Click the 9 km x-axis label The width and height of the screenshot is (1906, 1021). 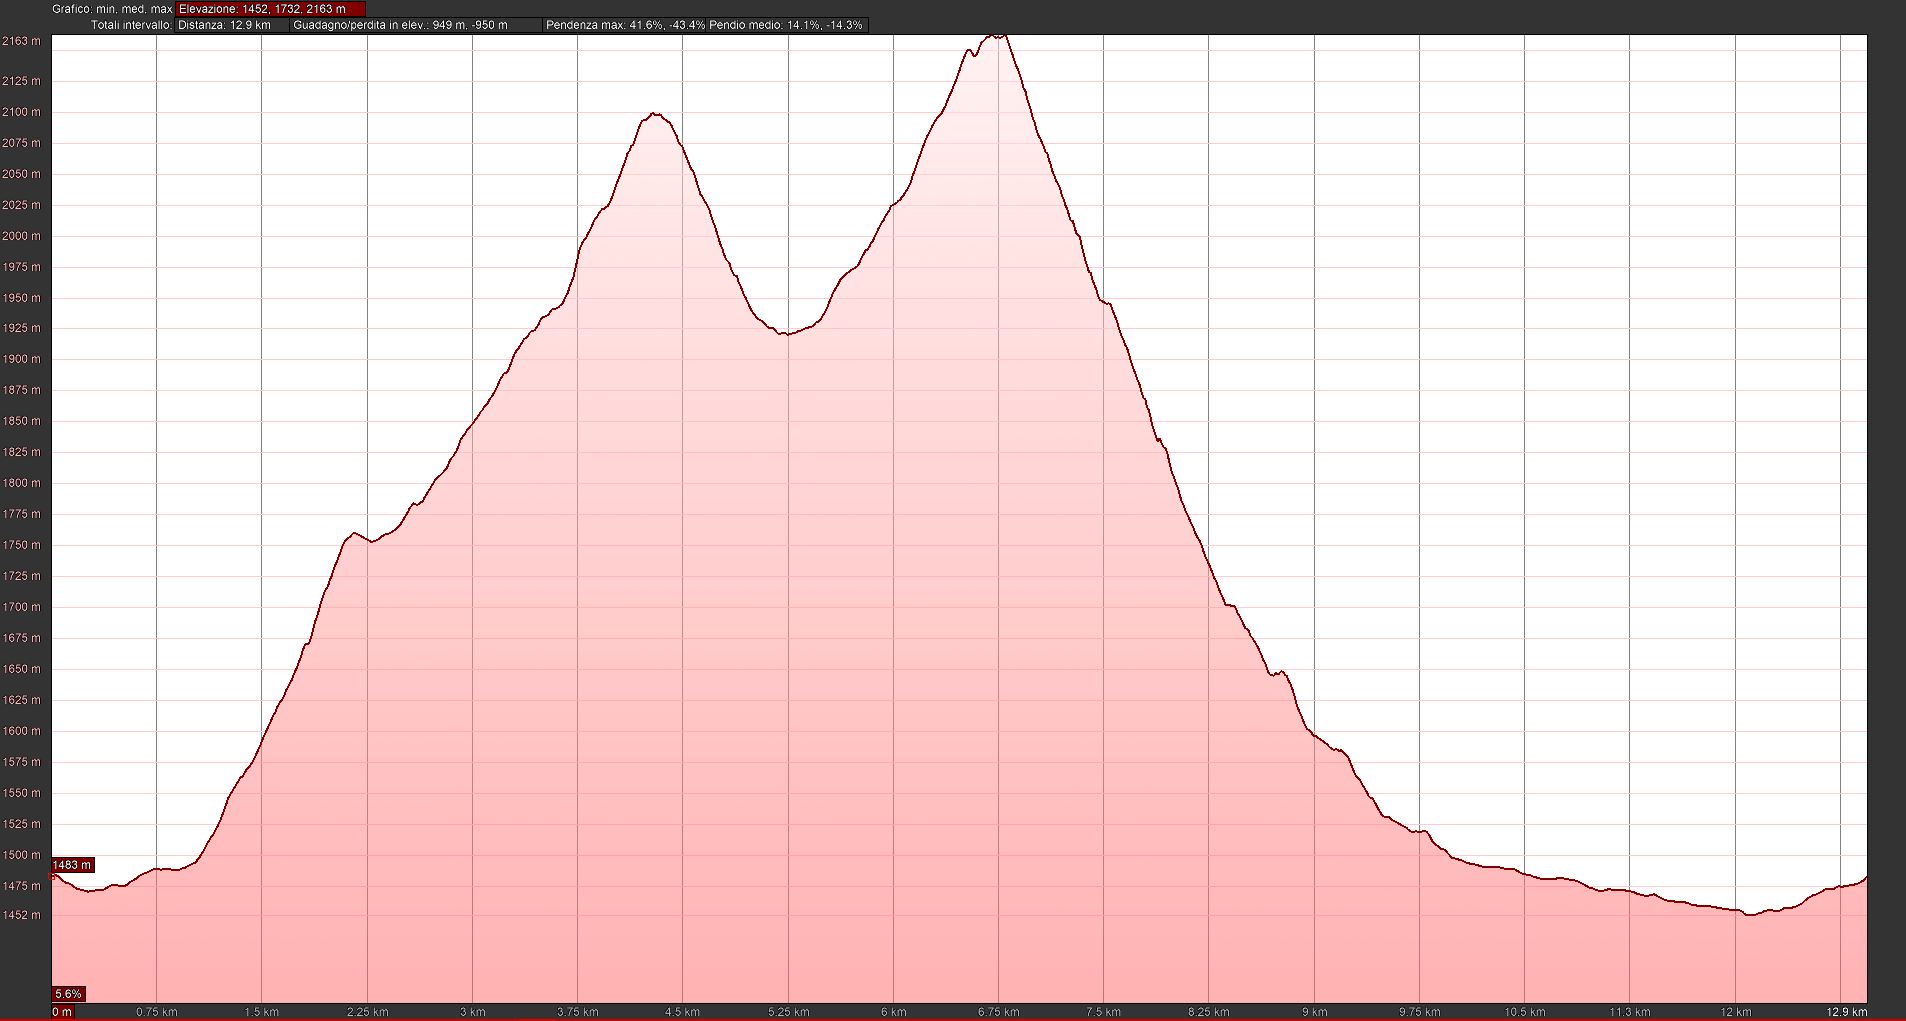1314,1012
